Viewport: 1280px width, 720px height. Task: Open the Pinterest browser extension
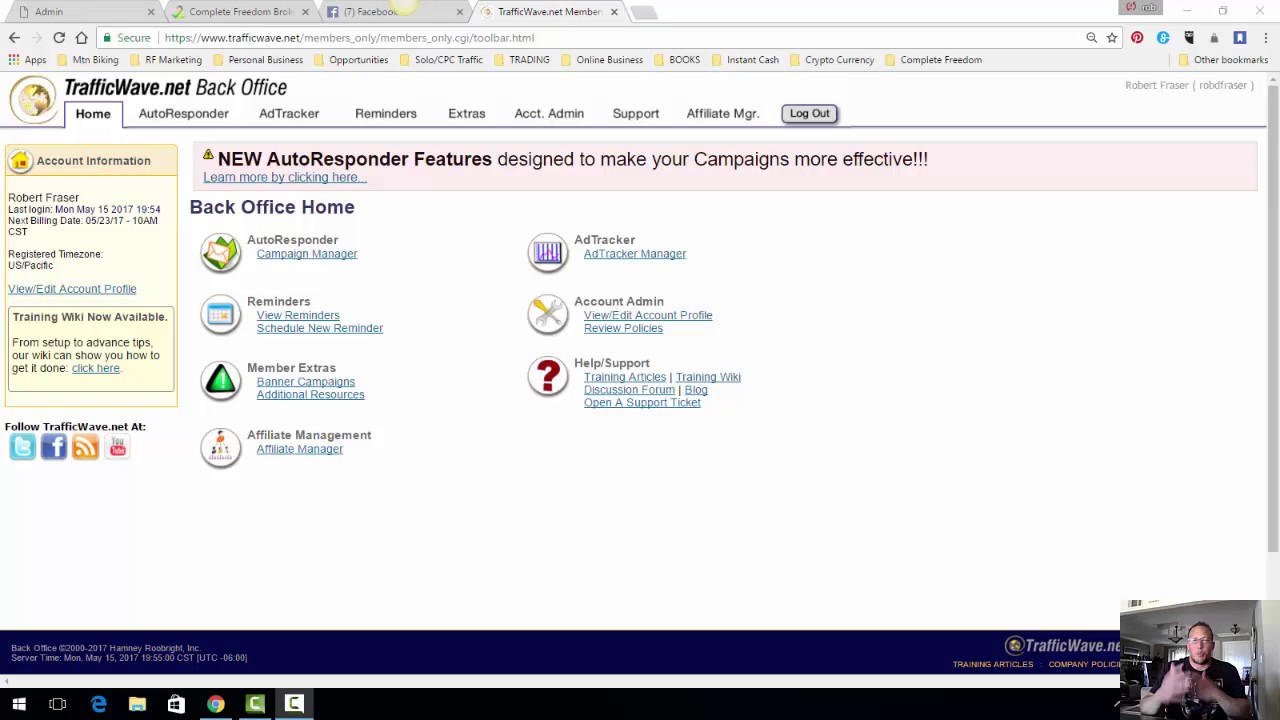(1137, 38)
